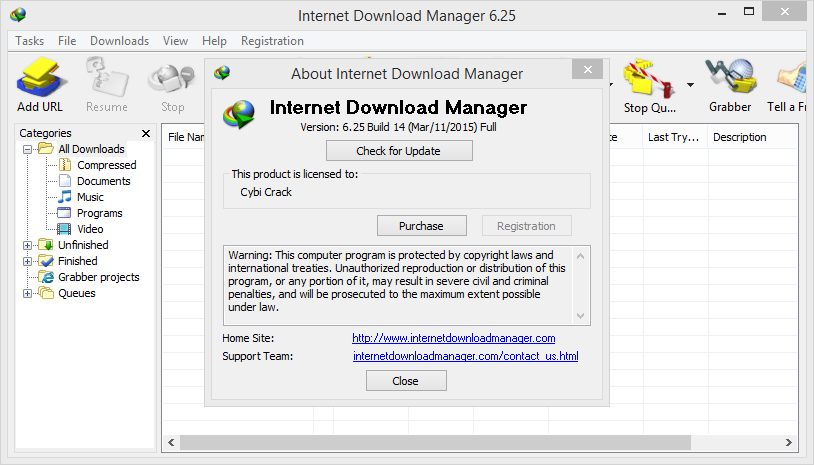
Task: Click the Purchase button
Action: [422, 226]
